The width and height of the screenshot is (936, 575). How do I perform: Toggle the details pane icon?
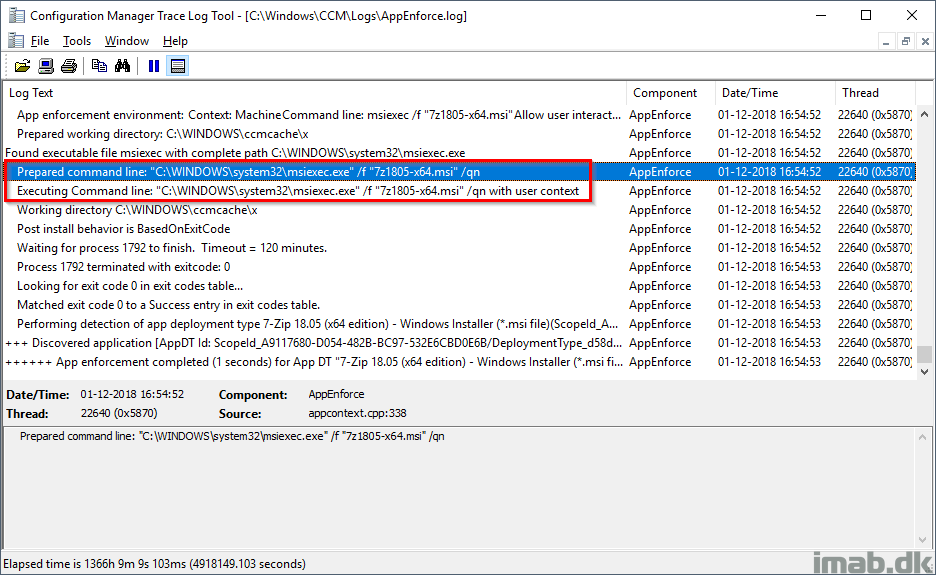click(177, 66)
